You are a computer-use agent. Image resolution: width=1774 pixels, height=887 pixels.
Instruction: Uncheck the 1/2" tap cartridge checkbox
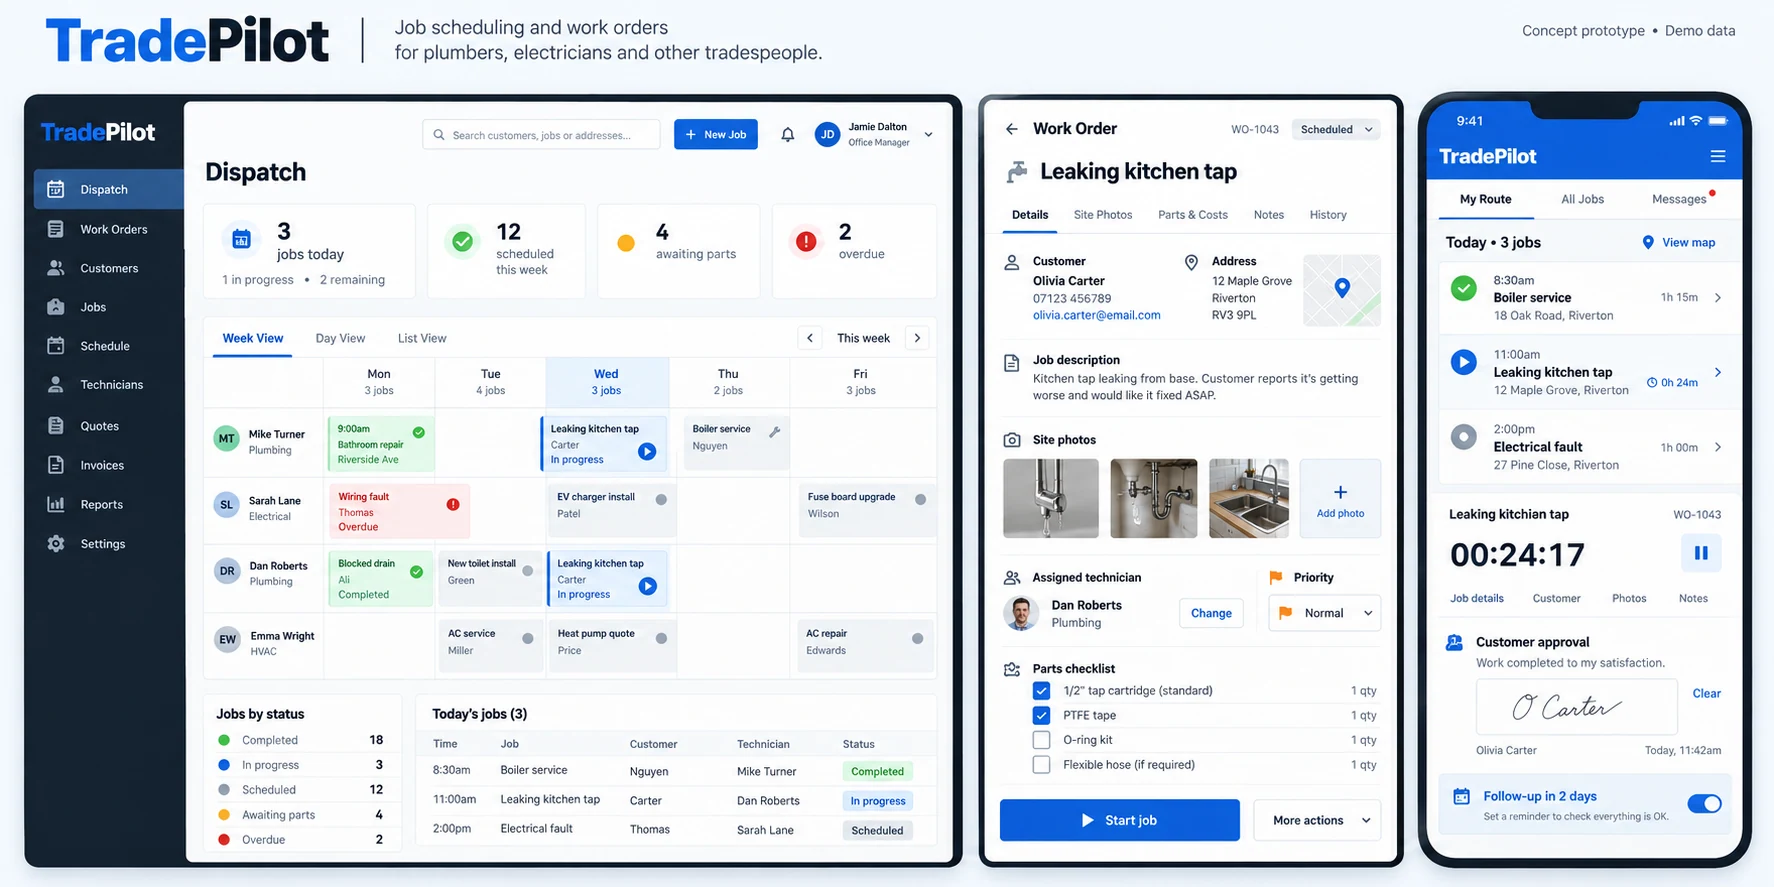point(1041,691)
